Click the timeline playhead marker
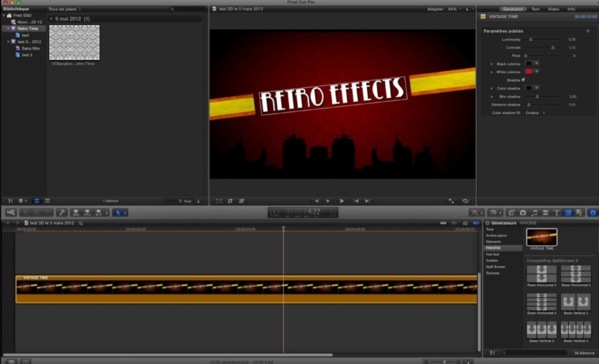 tap(283, 228)
